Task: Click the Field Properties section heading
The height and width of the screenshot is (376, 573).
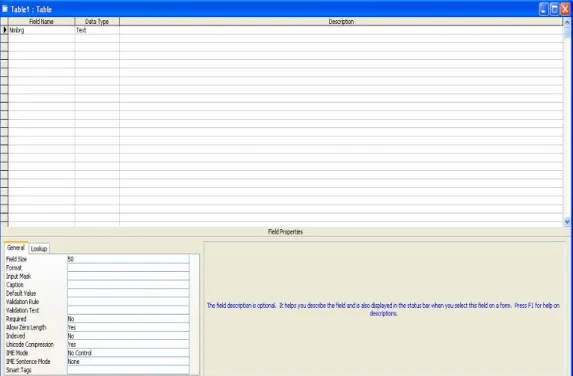Action: pos(285,232)
